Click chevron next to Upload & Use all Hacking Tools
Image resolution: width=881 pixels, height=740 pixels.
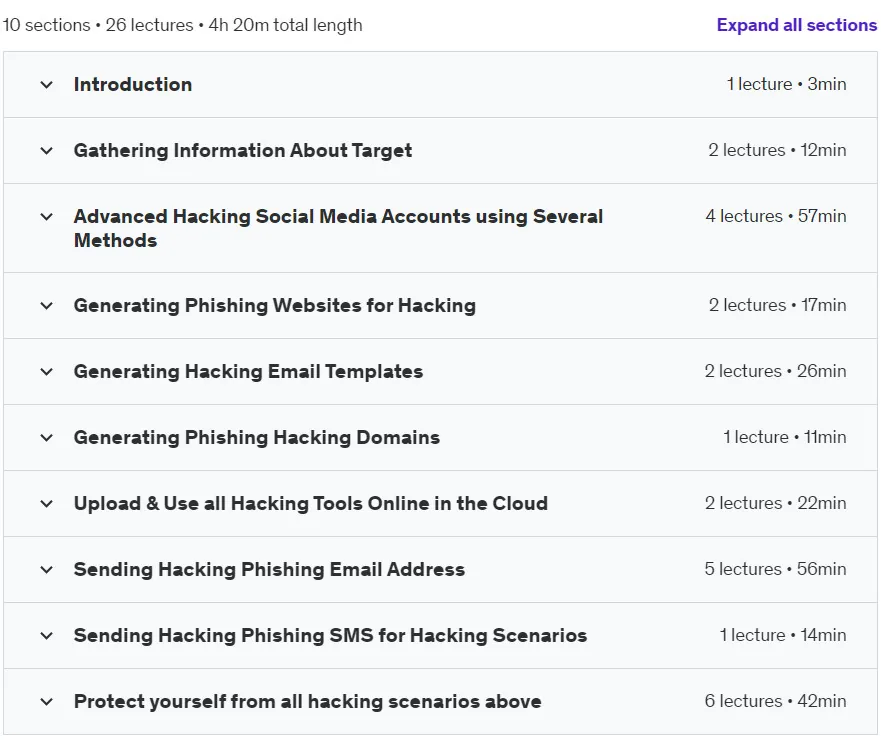click(47, 503)
